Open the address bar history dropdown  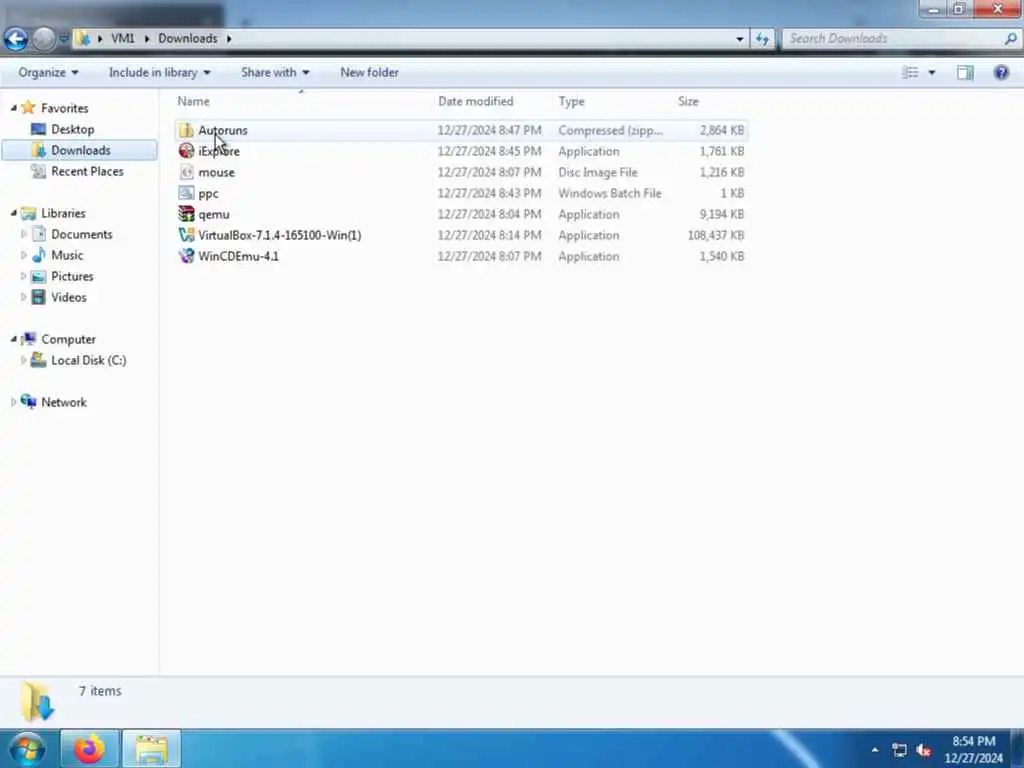pyautogui.click(x=739, y=39)
